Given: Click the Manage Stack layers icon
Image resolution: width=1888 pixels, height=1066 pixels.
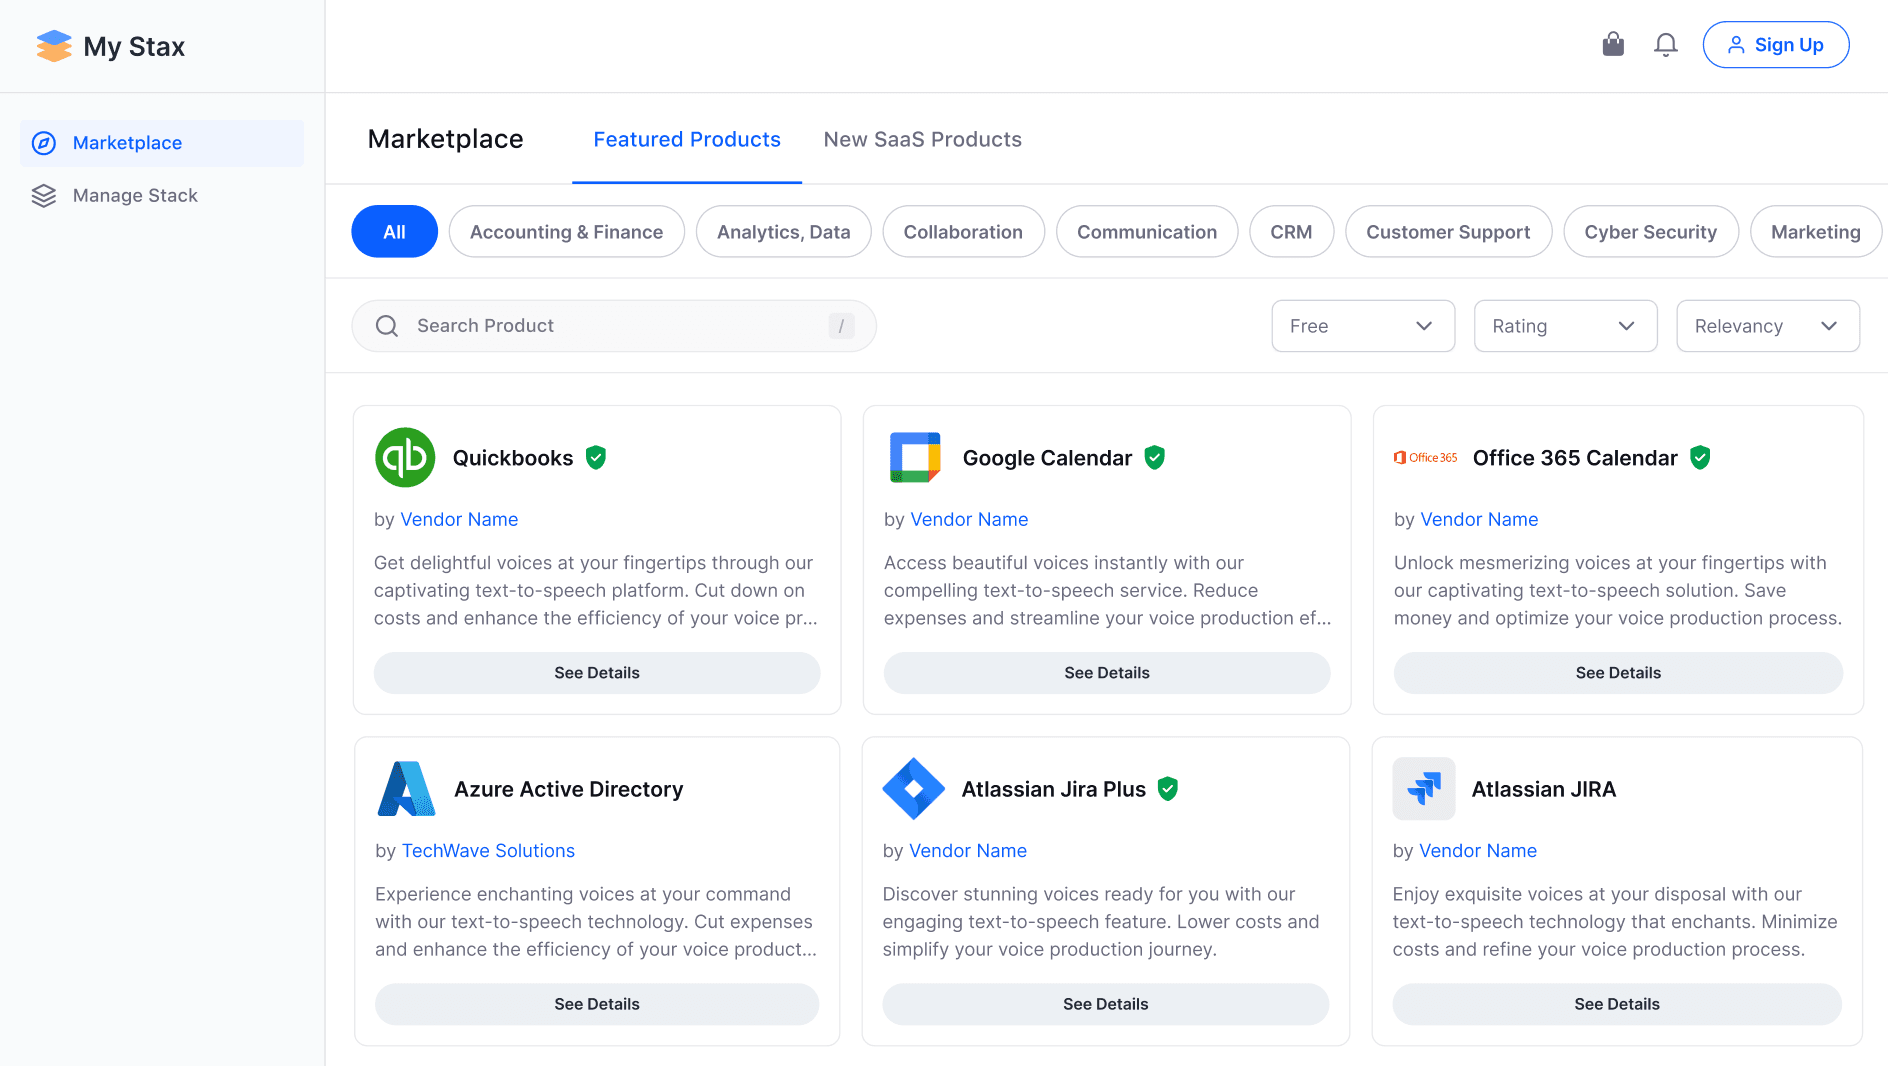Looking at the screenshot, I should tap(44, 196).
